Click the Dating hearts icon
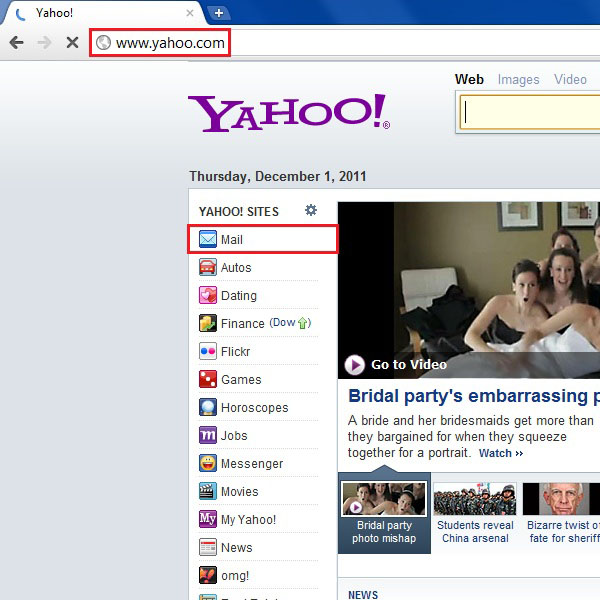Screen dimensions: 600x600 point(208,295)
